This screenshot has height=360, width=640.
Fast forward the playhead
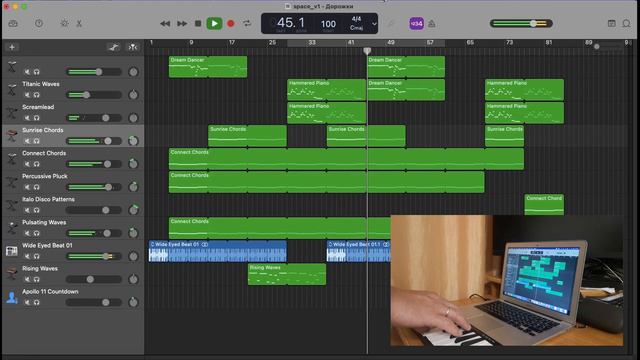(x=182, y=24)
